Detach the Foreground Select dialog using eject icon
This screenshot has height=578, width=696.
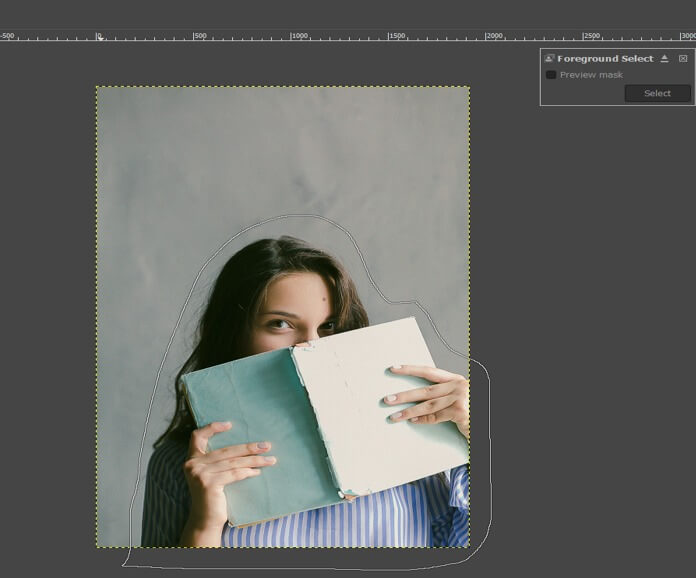664,59
